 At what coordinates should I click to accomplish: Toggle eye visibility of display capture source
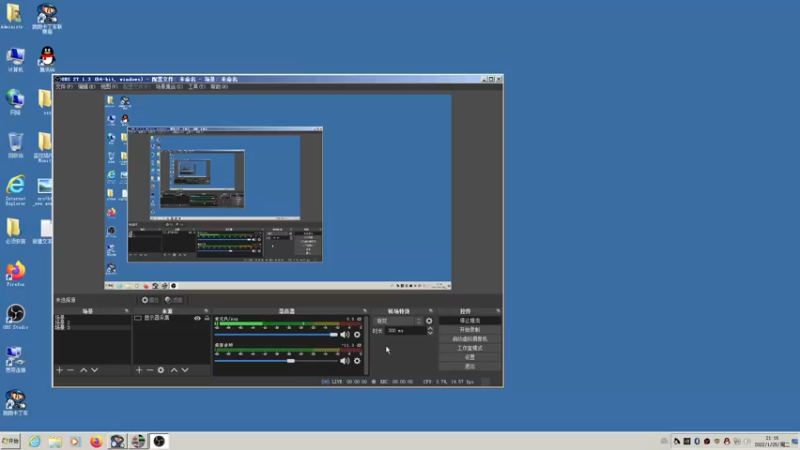197,318
